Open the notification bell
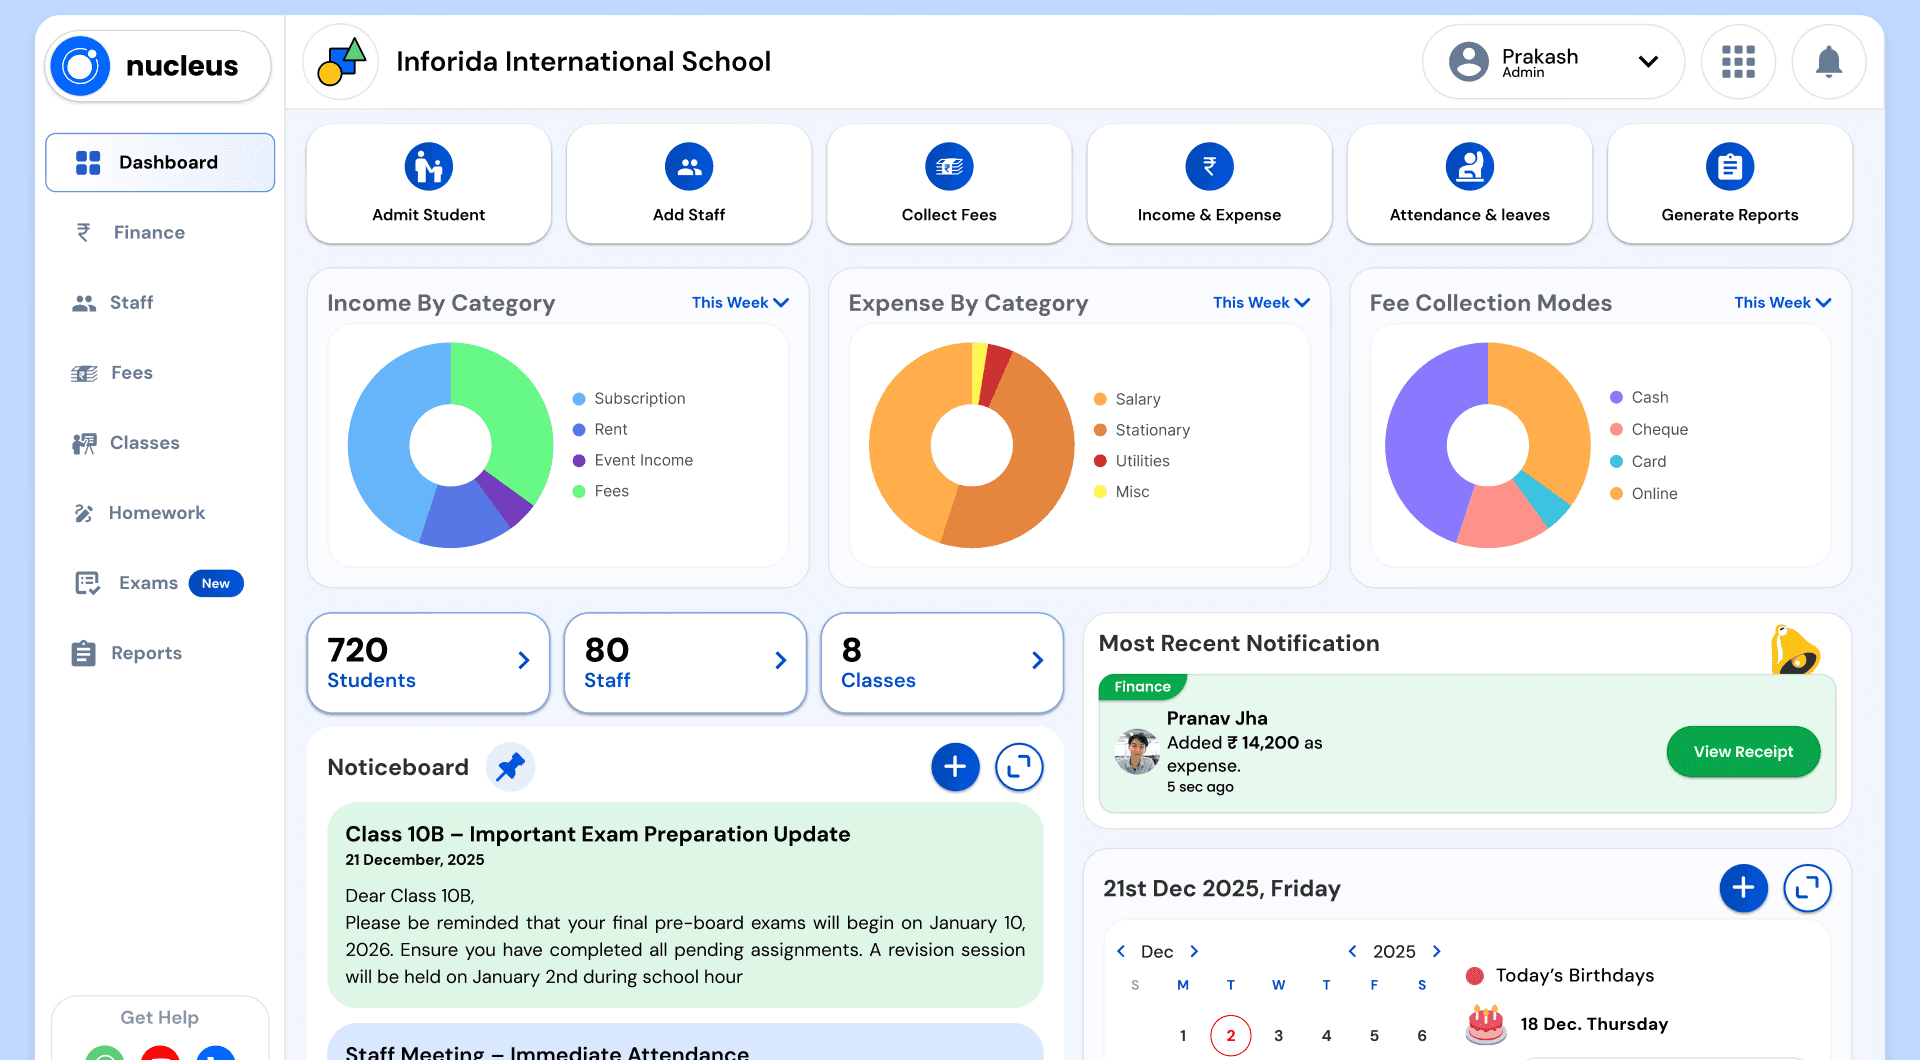Image resolution: width=1920 pixels, height=1060 pixels. tap(1828, 61)
